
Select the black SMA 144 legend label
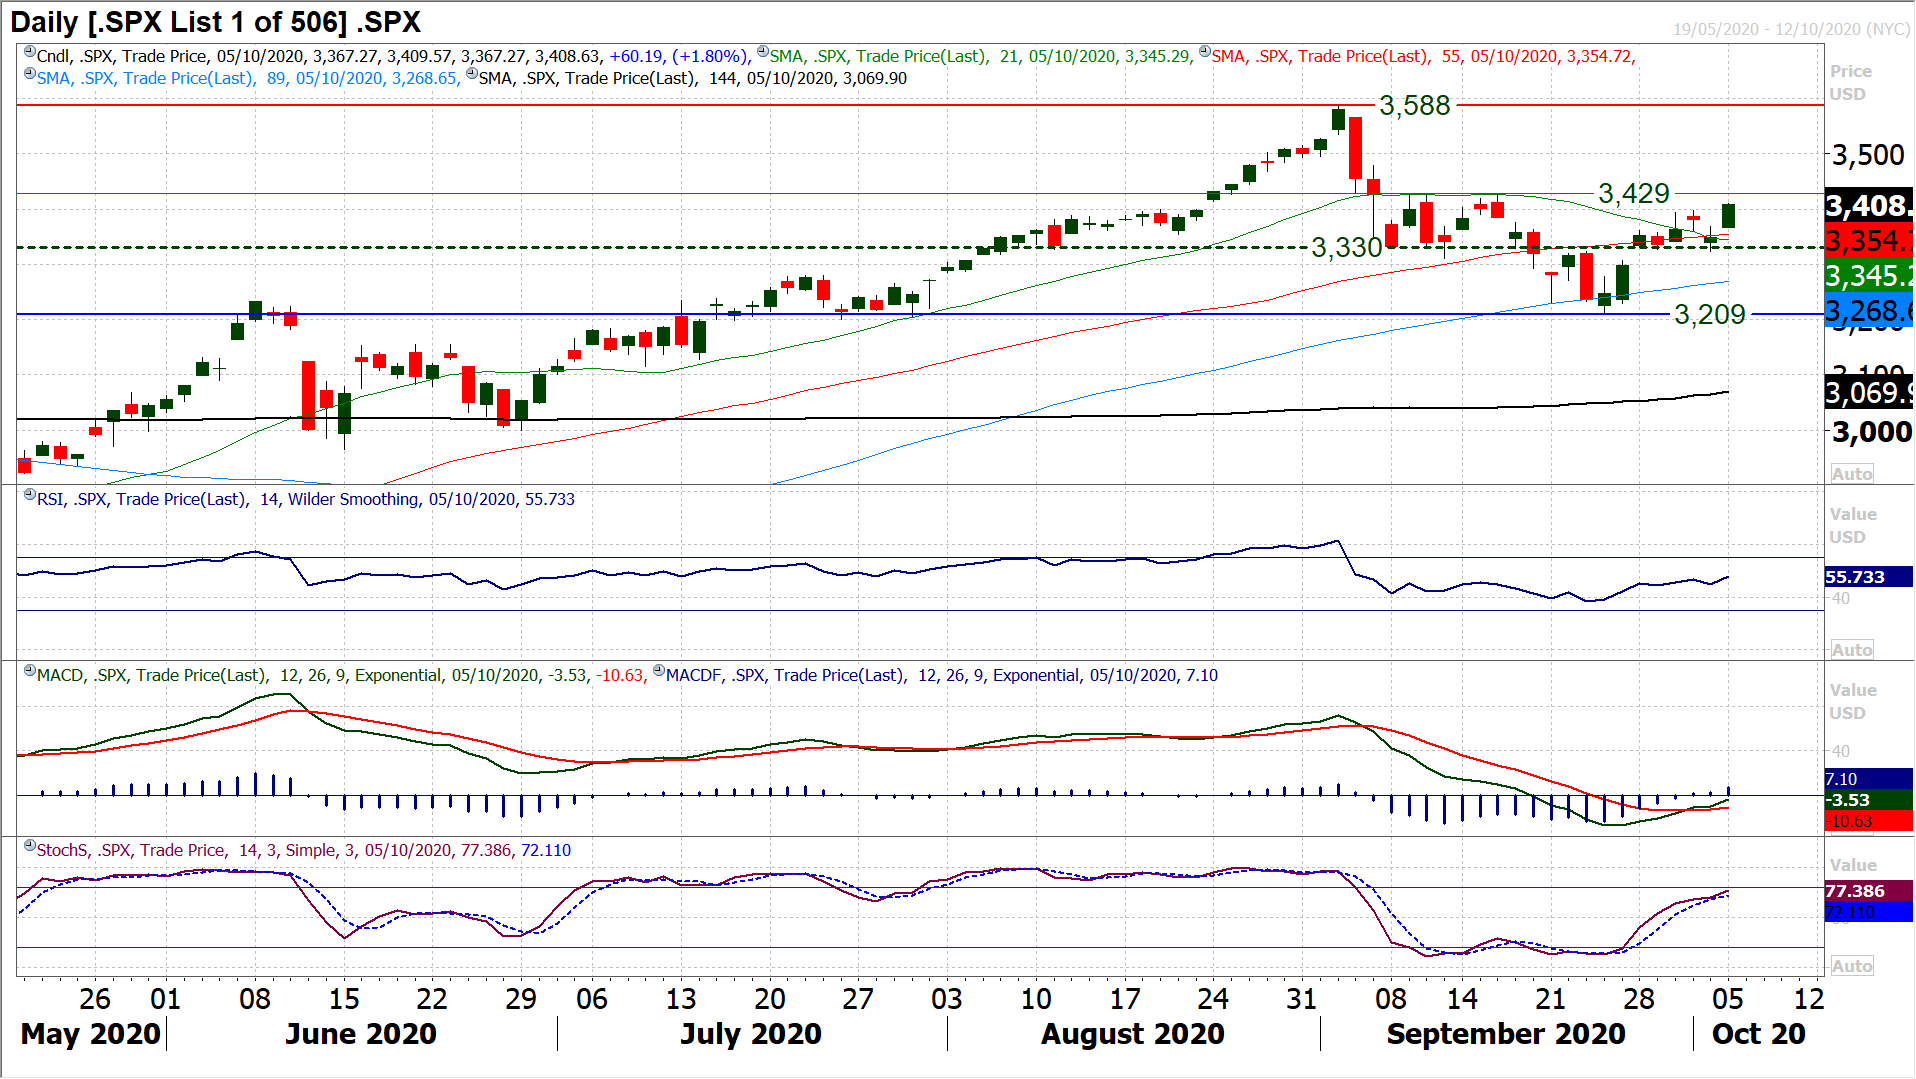point(693,79)
